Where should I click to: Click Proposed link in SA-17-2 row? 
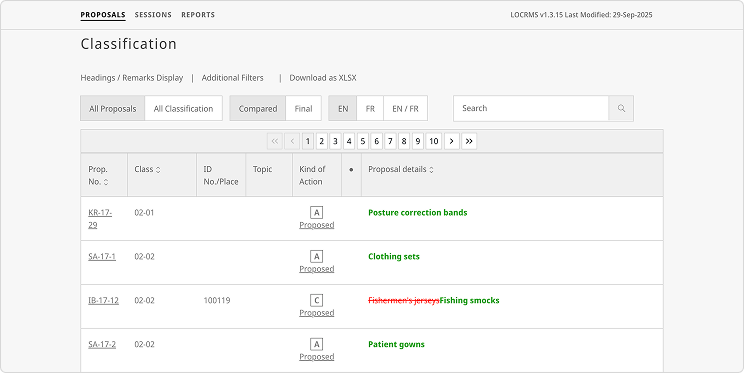coord(316,357)
